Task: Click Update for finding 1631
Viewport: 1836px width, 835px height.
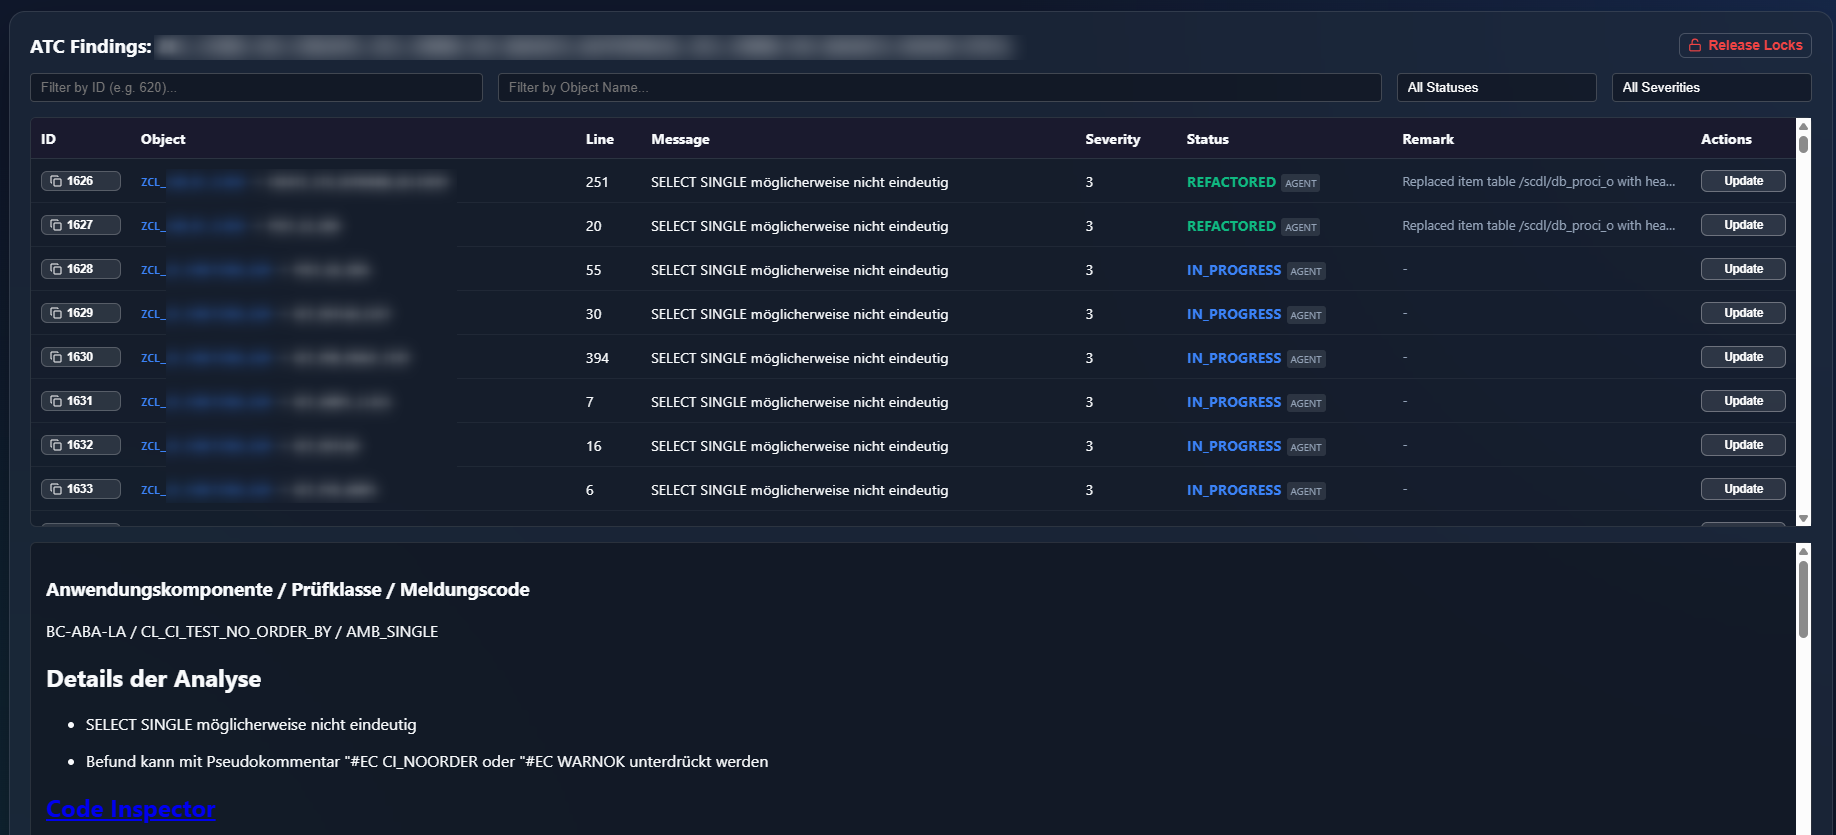Action: [x=1743, y=401]
